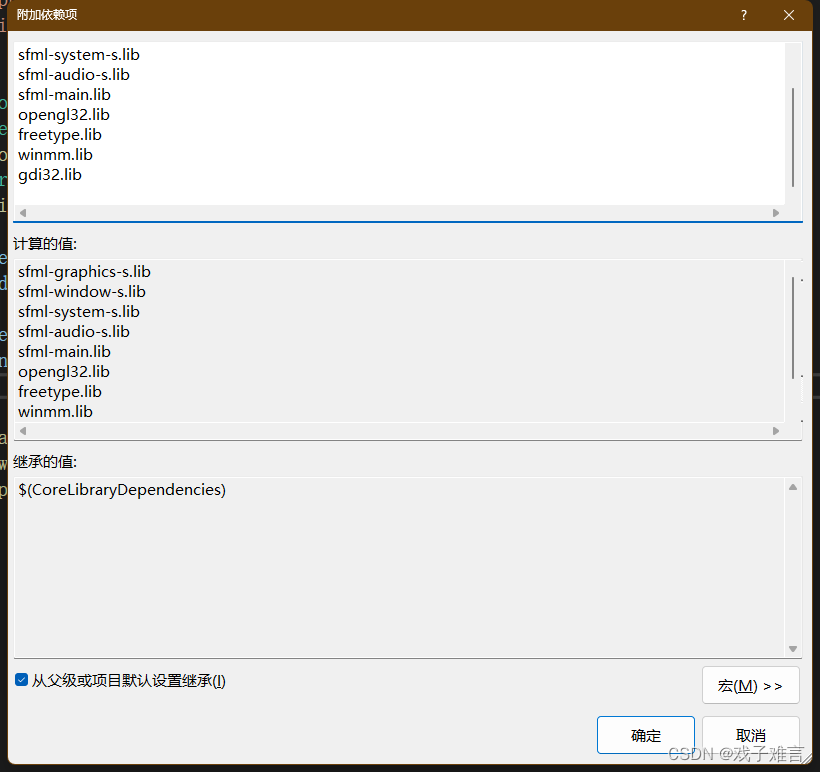The image size is (820, 772).
Task: Click the 取消 button
Action: pos(750,735)
